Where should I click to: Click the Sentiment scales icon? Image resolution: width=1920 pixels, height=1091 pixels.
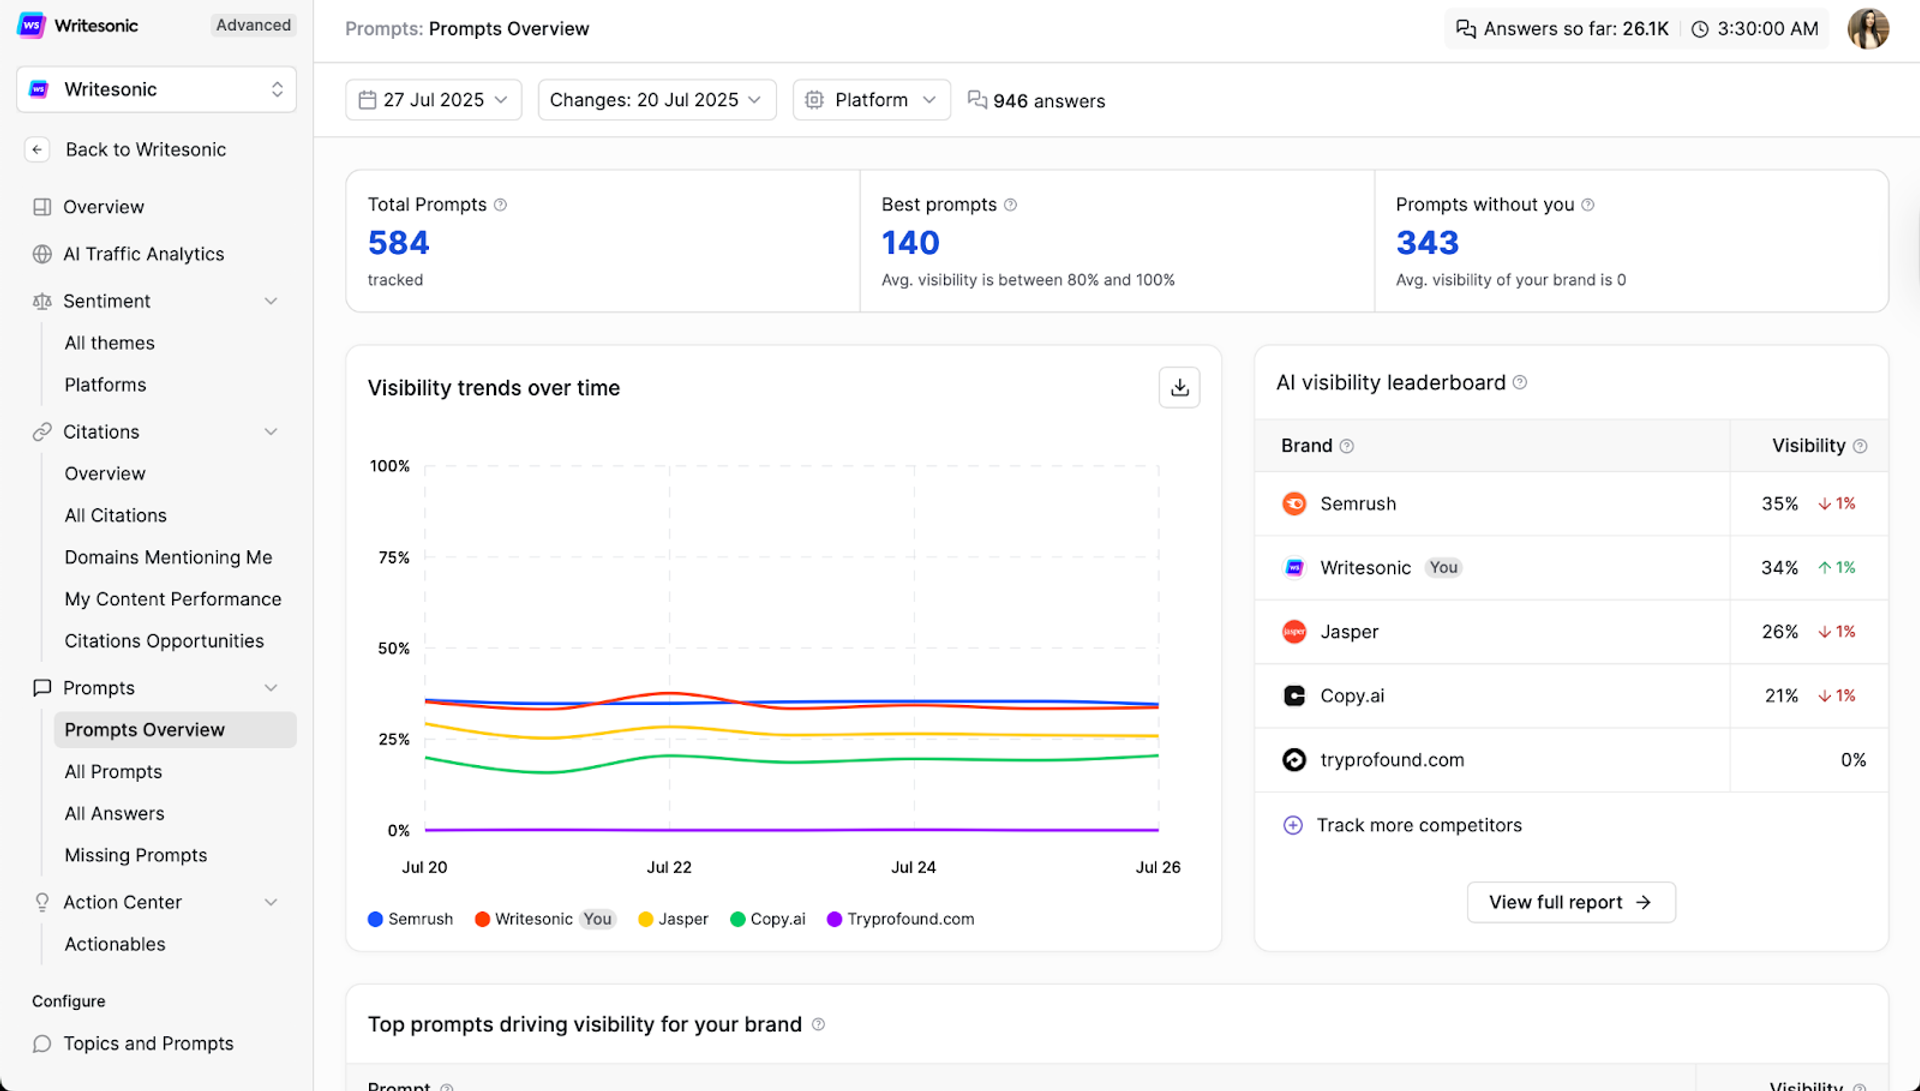42,301
